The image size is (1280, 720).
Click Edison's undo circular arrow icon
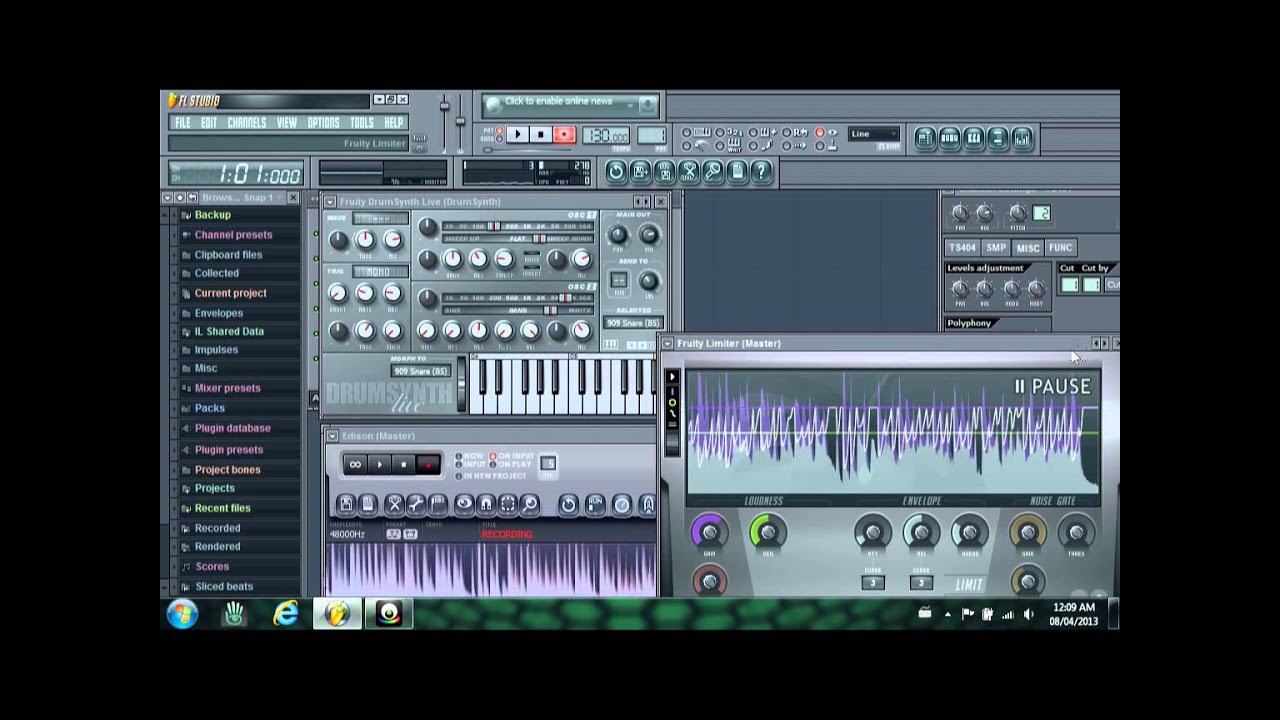click(569, 505)
